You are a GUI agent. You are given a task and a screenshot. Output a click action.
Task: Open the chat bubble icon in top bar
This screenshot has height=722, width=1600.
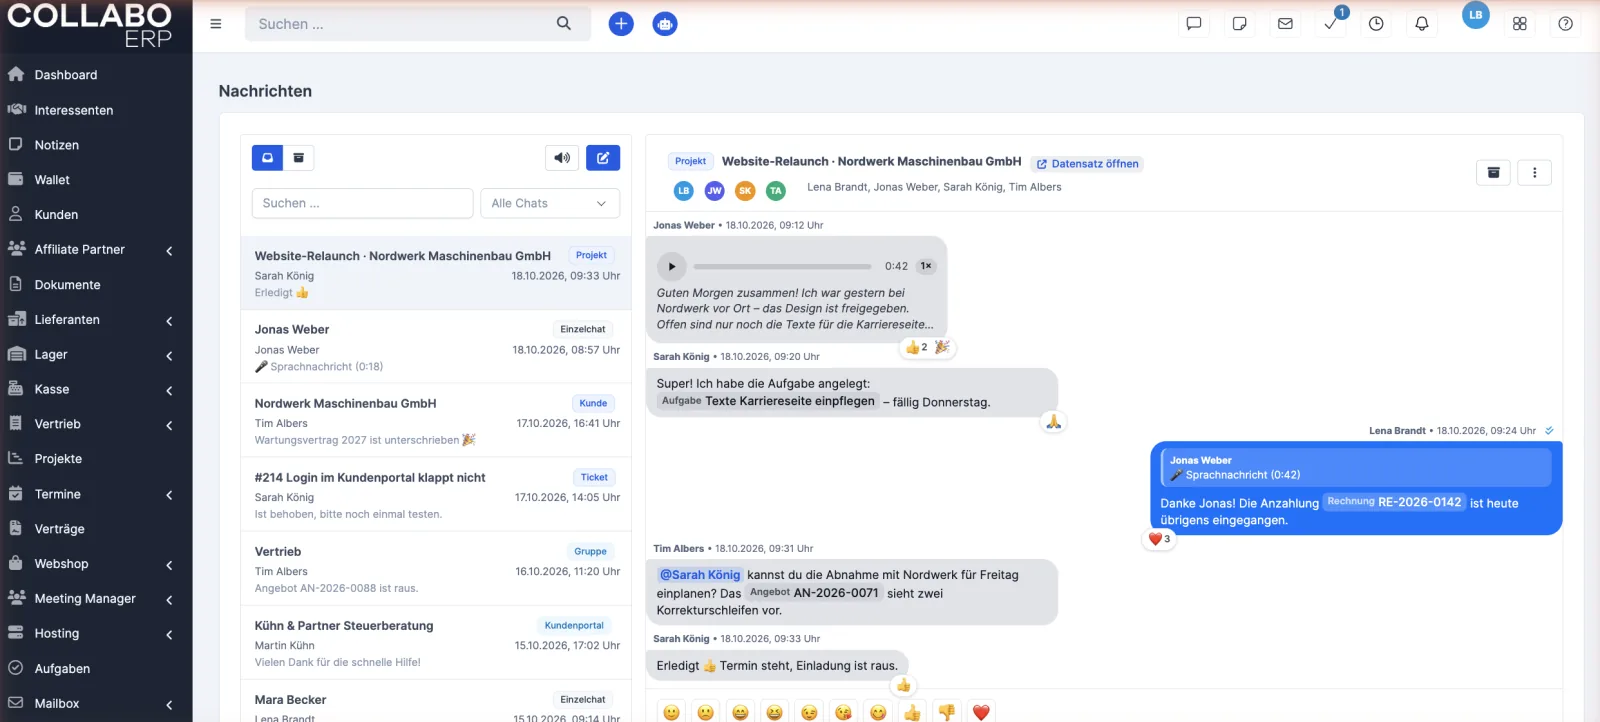pyautogui.click(x=1194, y=24)
